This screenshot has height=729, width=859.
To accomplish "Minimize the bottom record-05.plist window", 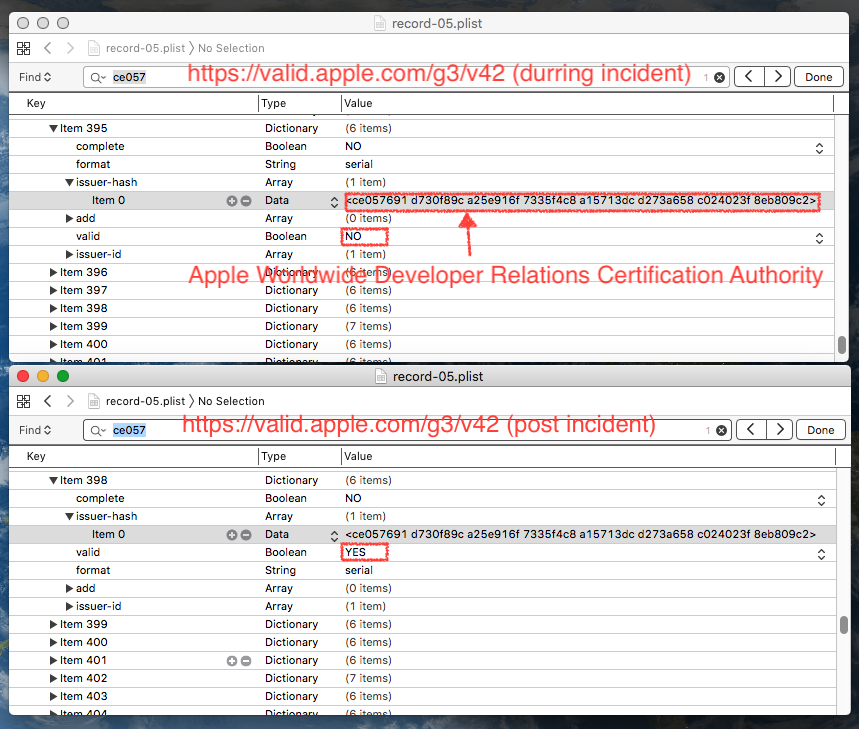I will click(x=43, y=376).
